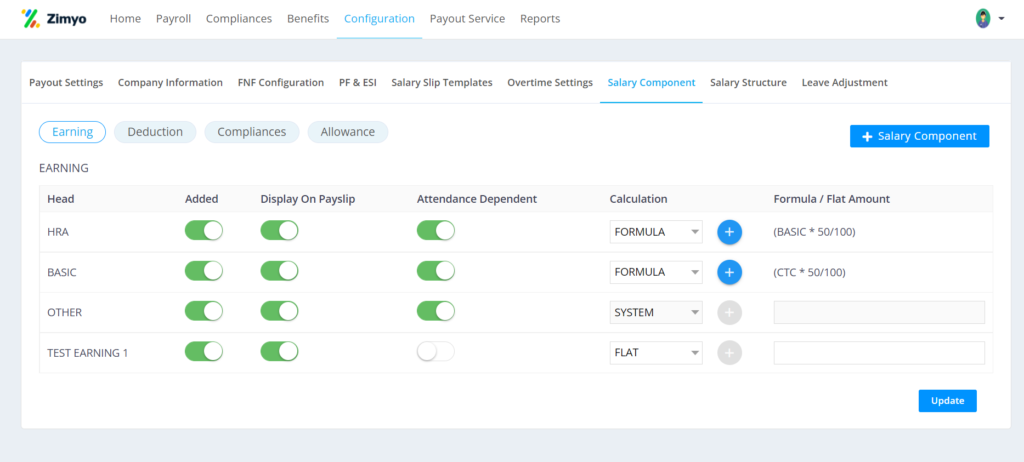The image size is (1024, 462).
Task: Switch to Payout Settings tab
Action: pos(66,83)
